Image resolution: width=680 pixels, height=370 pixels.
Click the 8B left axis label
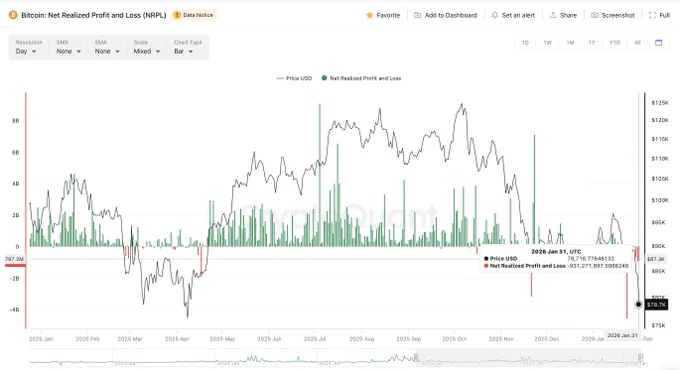[16, 121]
